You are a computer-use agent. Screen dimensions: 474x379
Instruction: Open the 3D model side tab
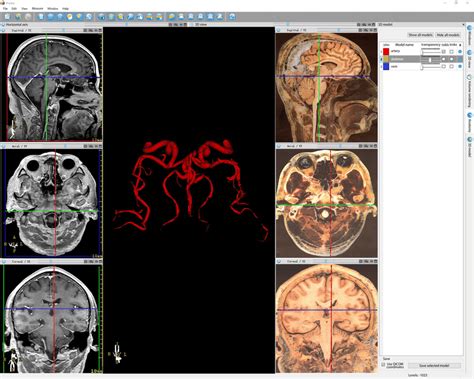point(469,146)
